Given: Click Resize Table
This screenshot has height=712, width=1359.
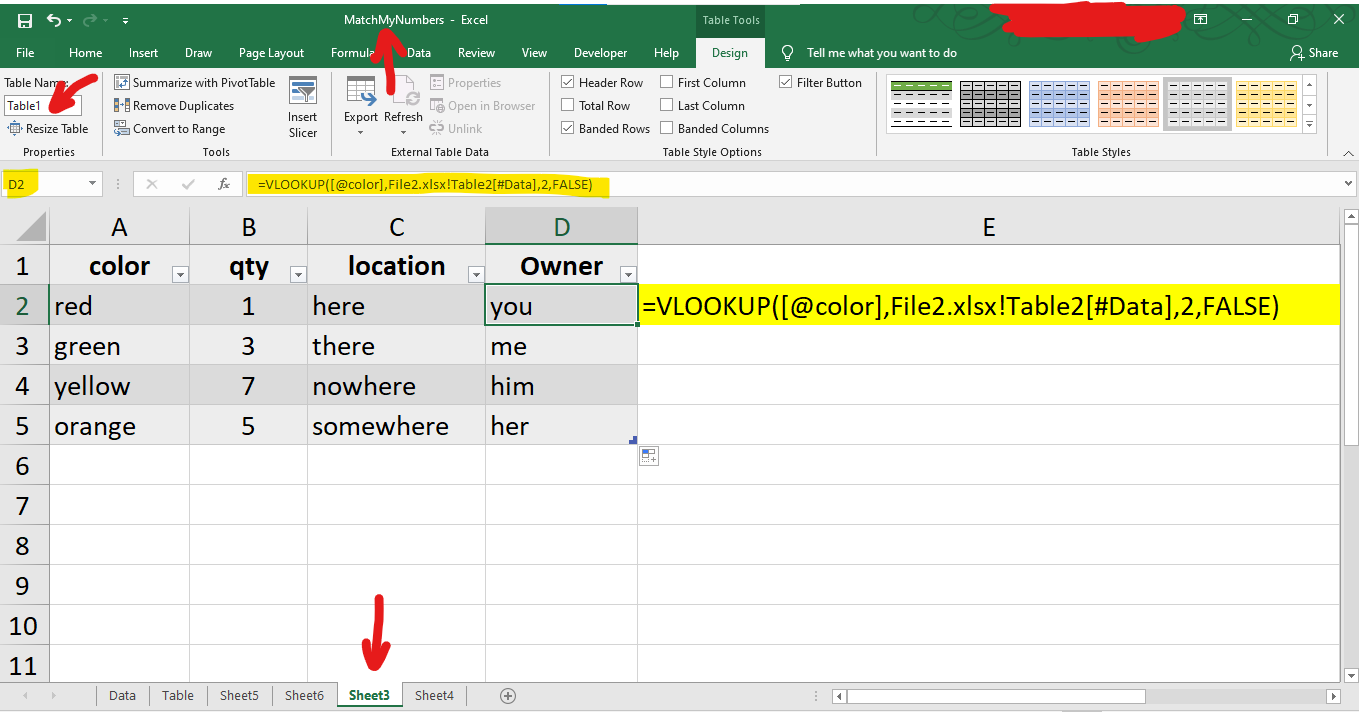Looking at the screenshot, I should tap(48, 129).
